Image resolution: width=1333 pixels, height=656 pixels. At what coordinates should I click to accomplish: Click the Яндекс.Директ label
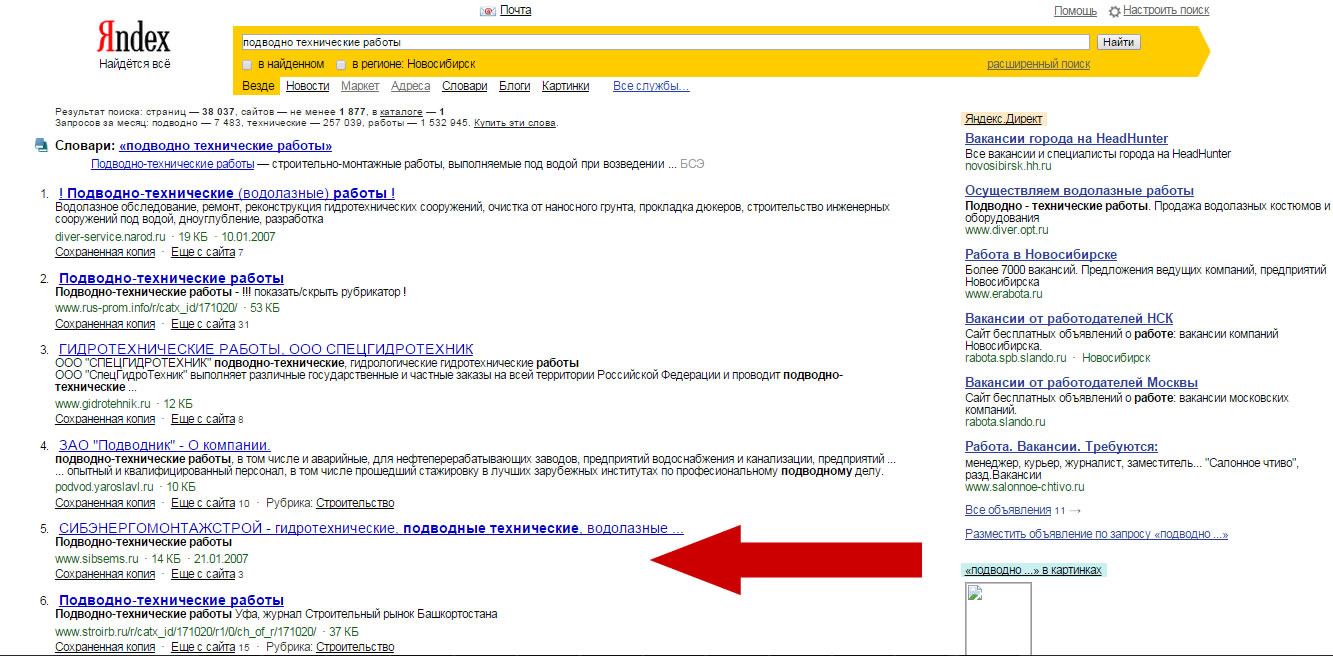pyautogui.click(x=1003, y=119)
